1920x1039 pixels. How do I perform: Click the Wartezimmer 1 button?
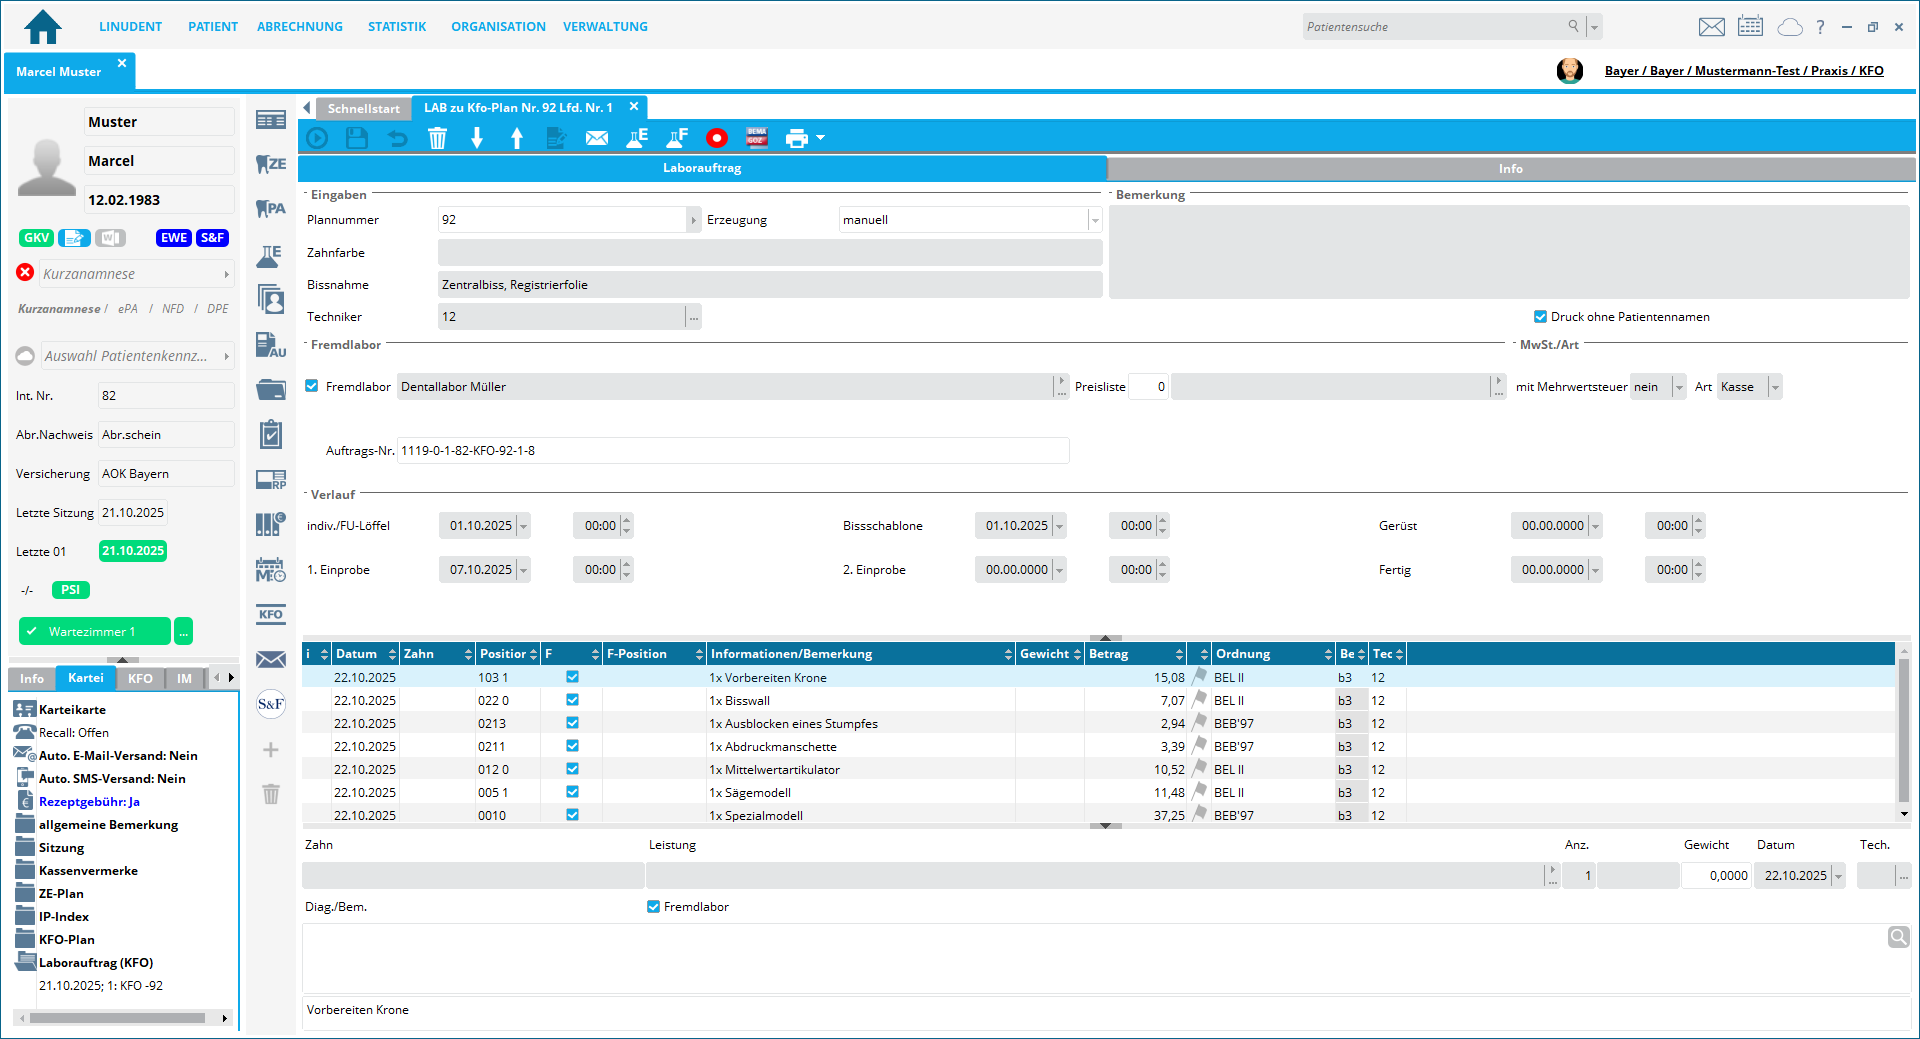click(94, 631)
